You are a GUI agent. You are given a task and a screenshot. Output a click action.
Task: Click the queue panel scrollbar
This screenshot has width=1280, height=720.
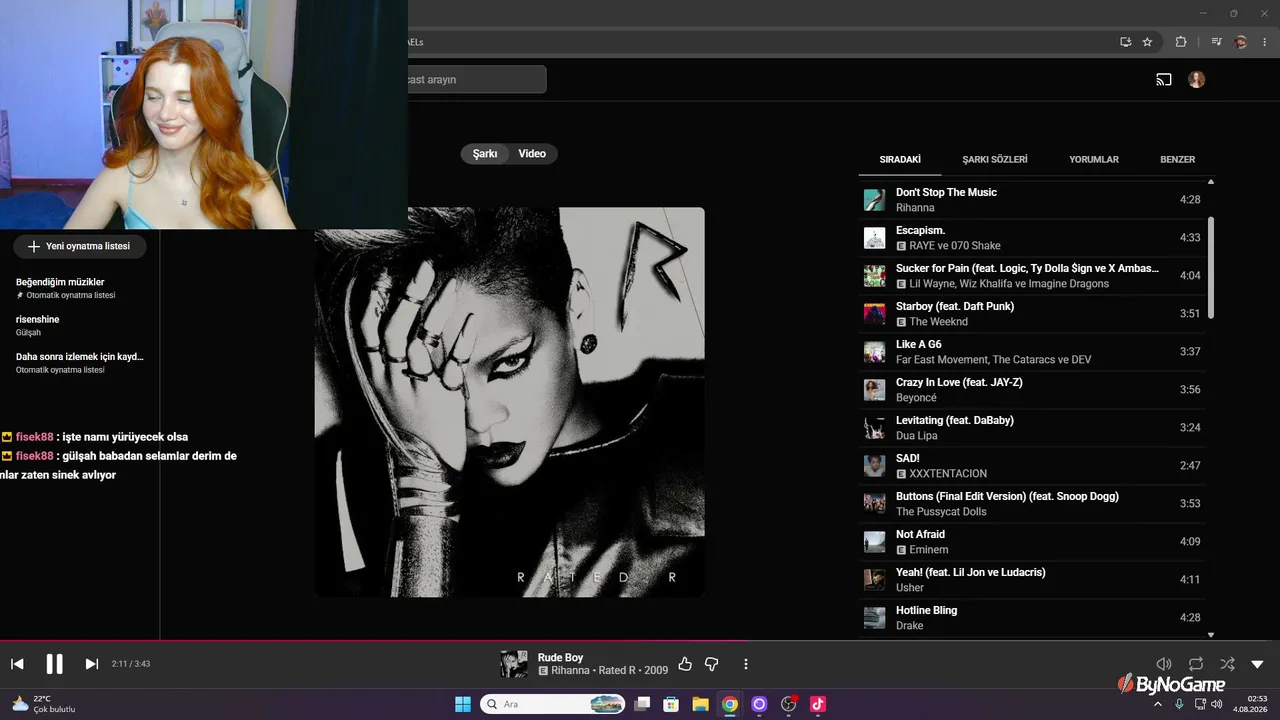pos(1210,268)
